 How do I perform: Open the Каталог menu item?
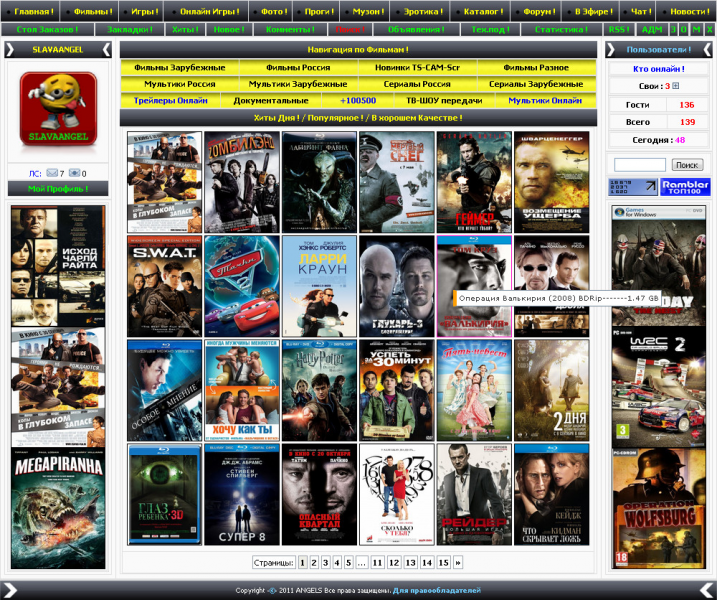480,11
